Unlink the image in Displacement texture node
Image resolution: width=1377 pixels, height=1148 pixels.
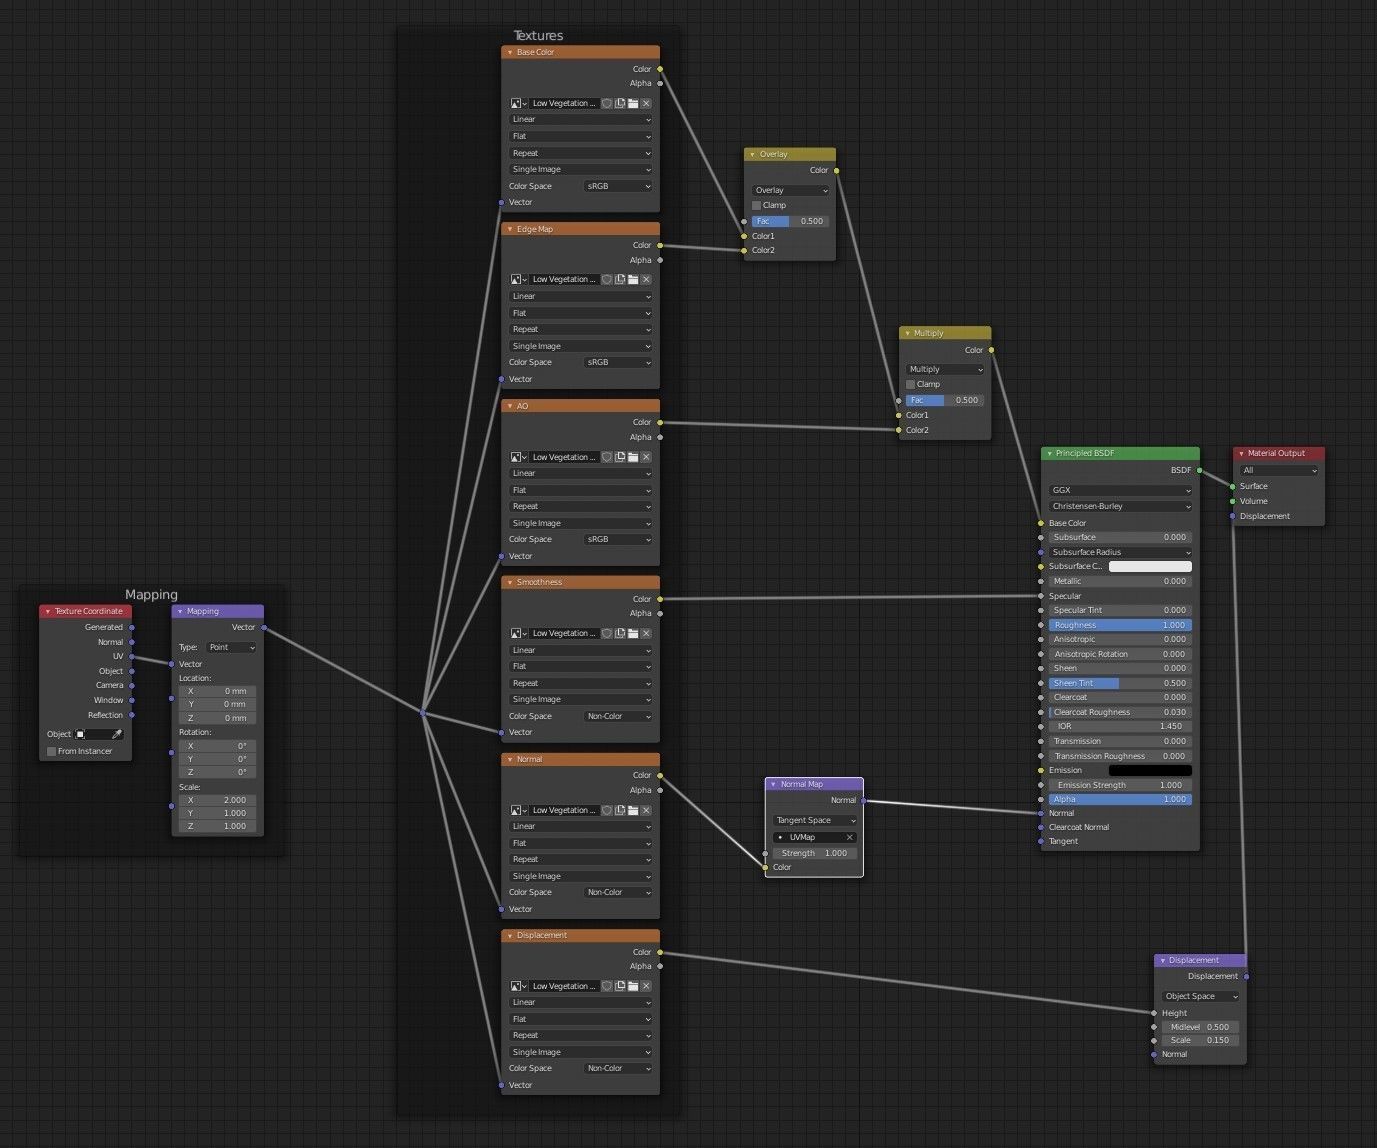tap(646, 986)
